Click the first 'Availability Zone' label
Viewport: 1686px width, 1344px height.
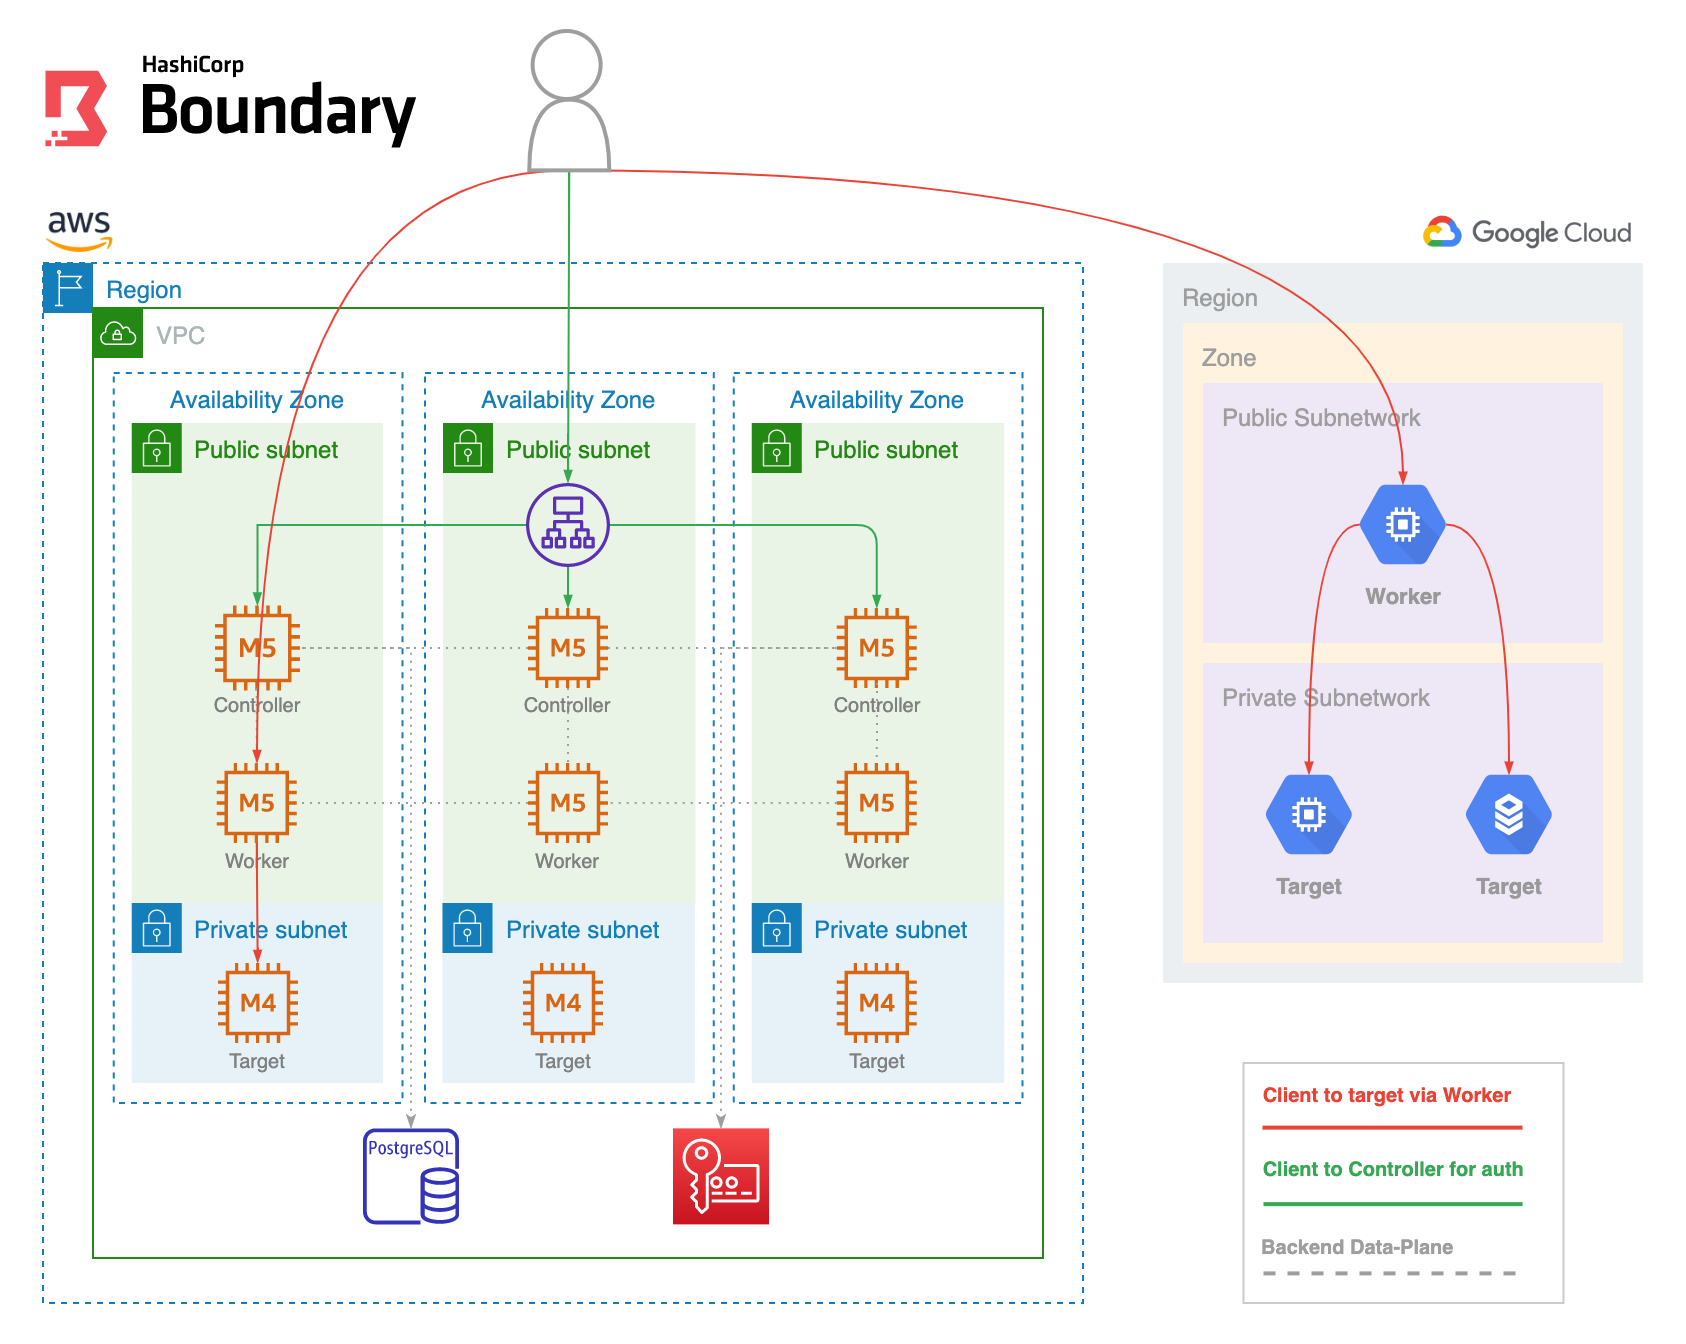[257, 400]
